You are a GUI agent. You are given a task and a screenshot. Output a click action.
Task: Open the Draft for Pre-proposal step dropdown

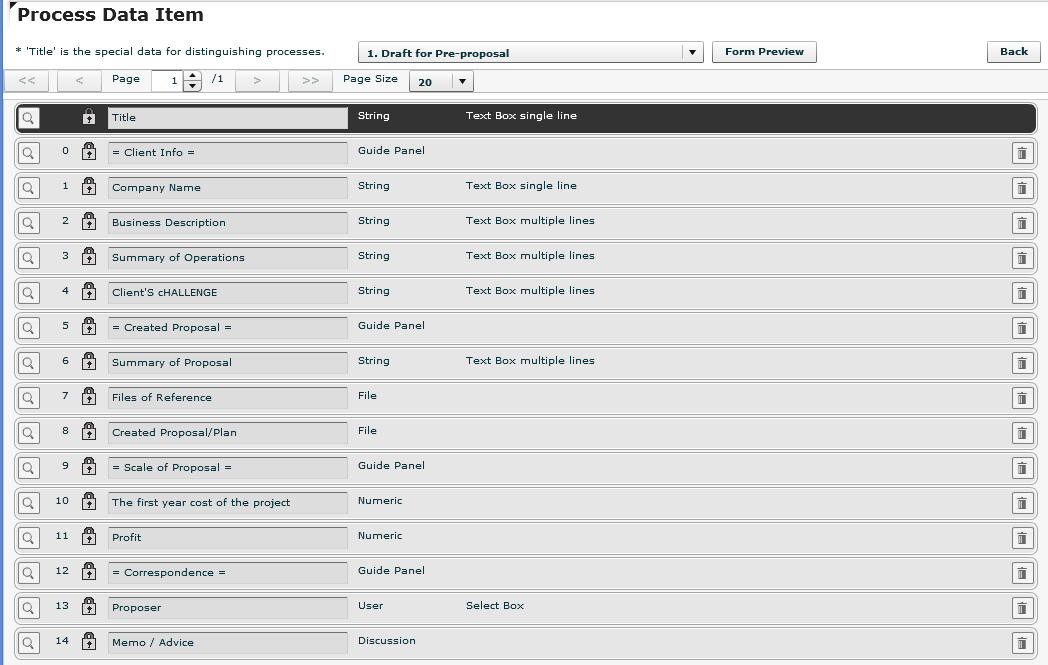[x=531, y=52]
